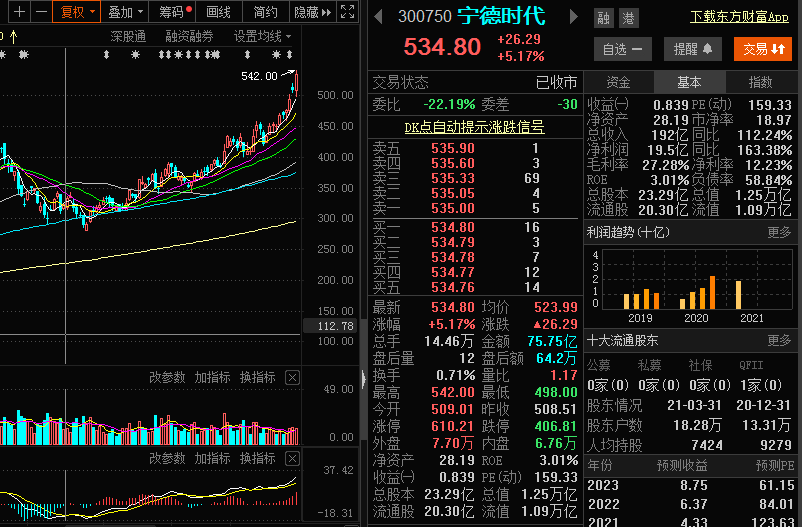The height and width of the screenshot is (527, 802).
Task: Click 加指标 in volume indicator panel
Action: tap(212, 378)
